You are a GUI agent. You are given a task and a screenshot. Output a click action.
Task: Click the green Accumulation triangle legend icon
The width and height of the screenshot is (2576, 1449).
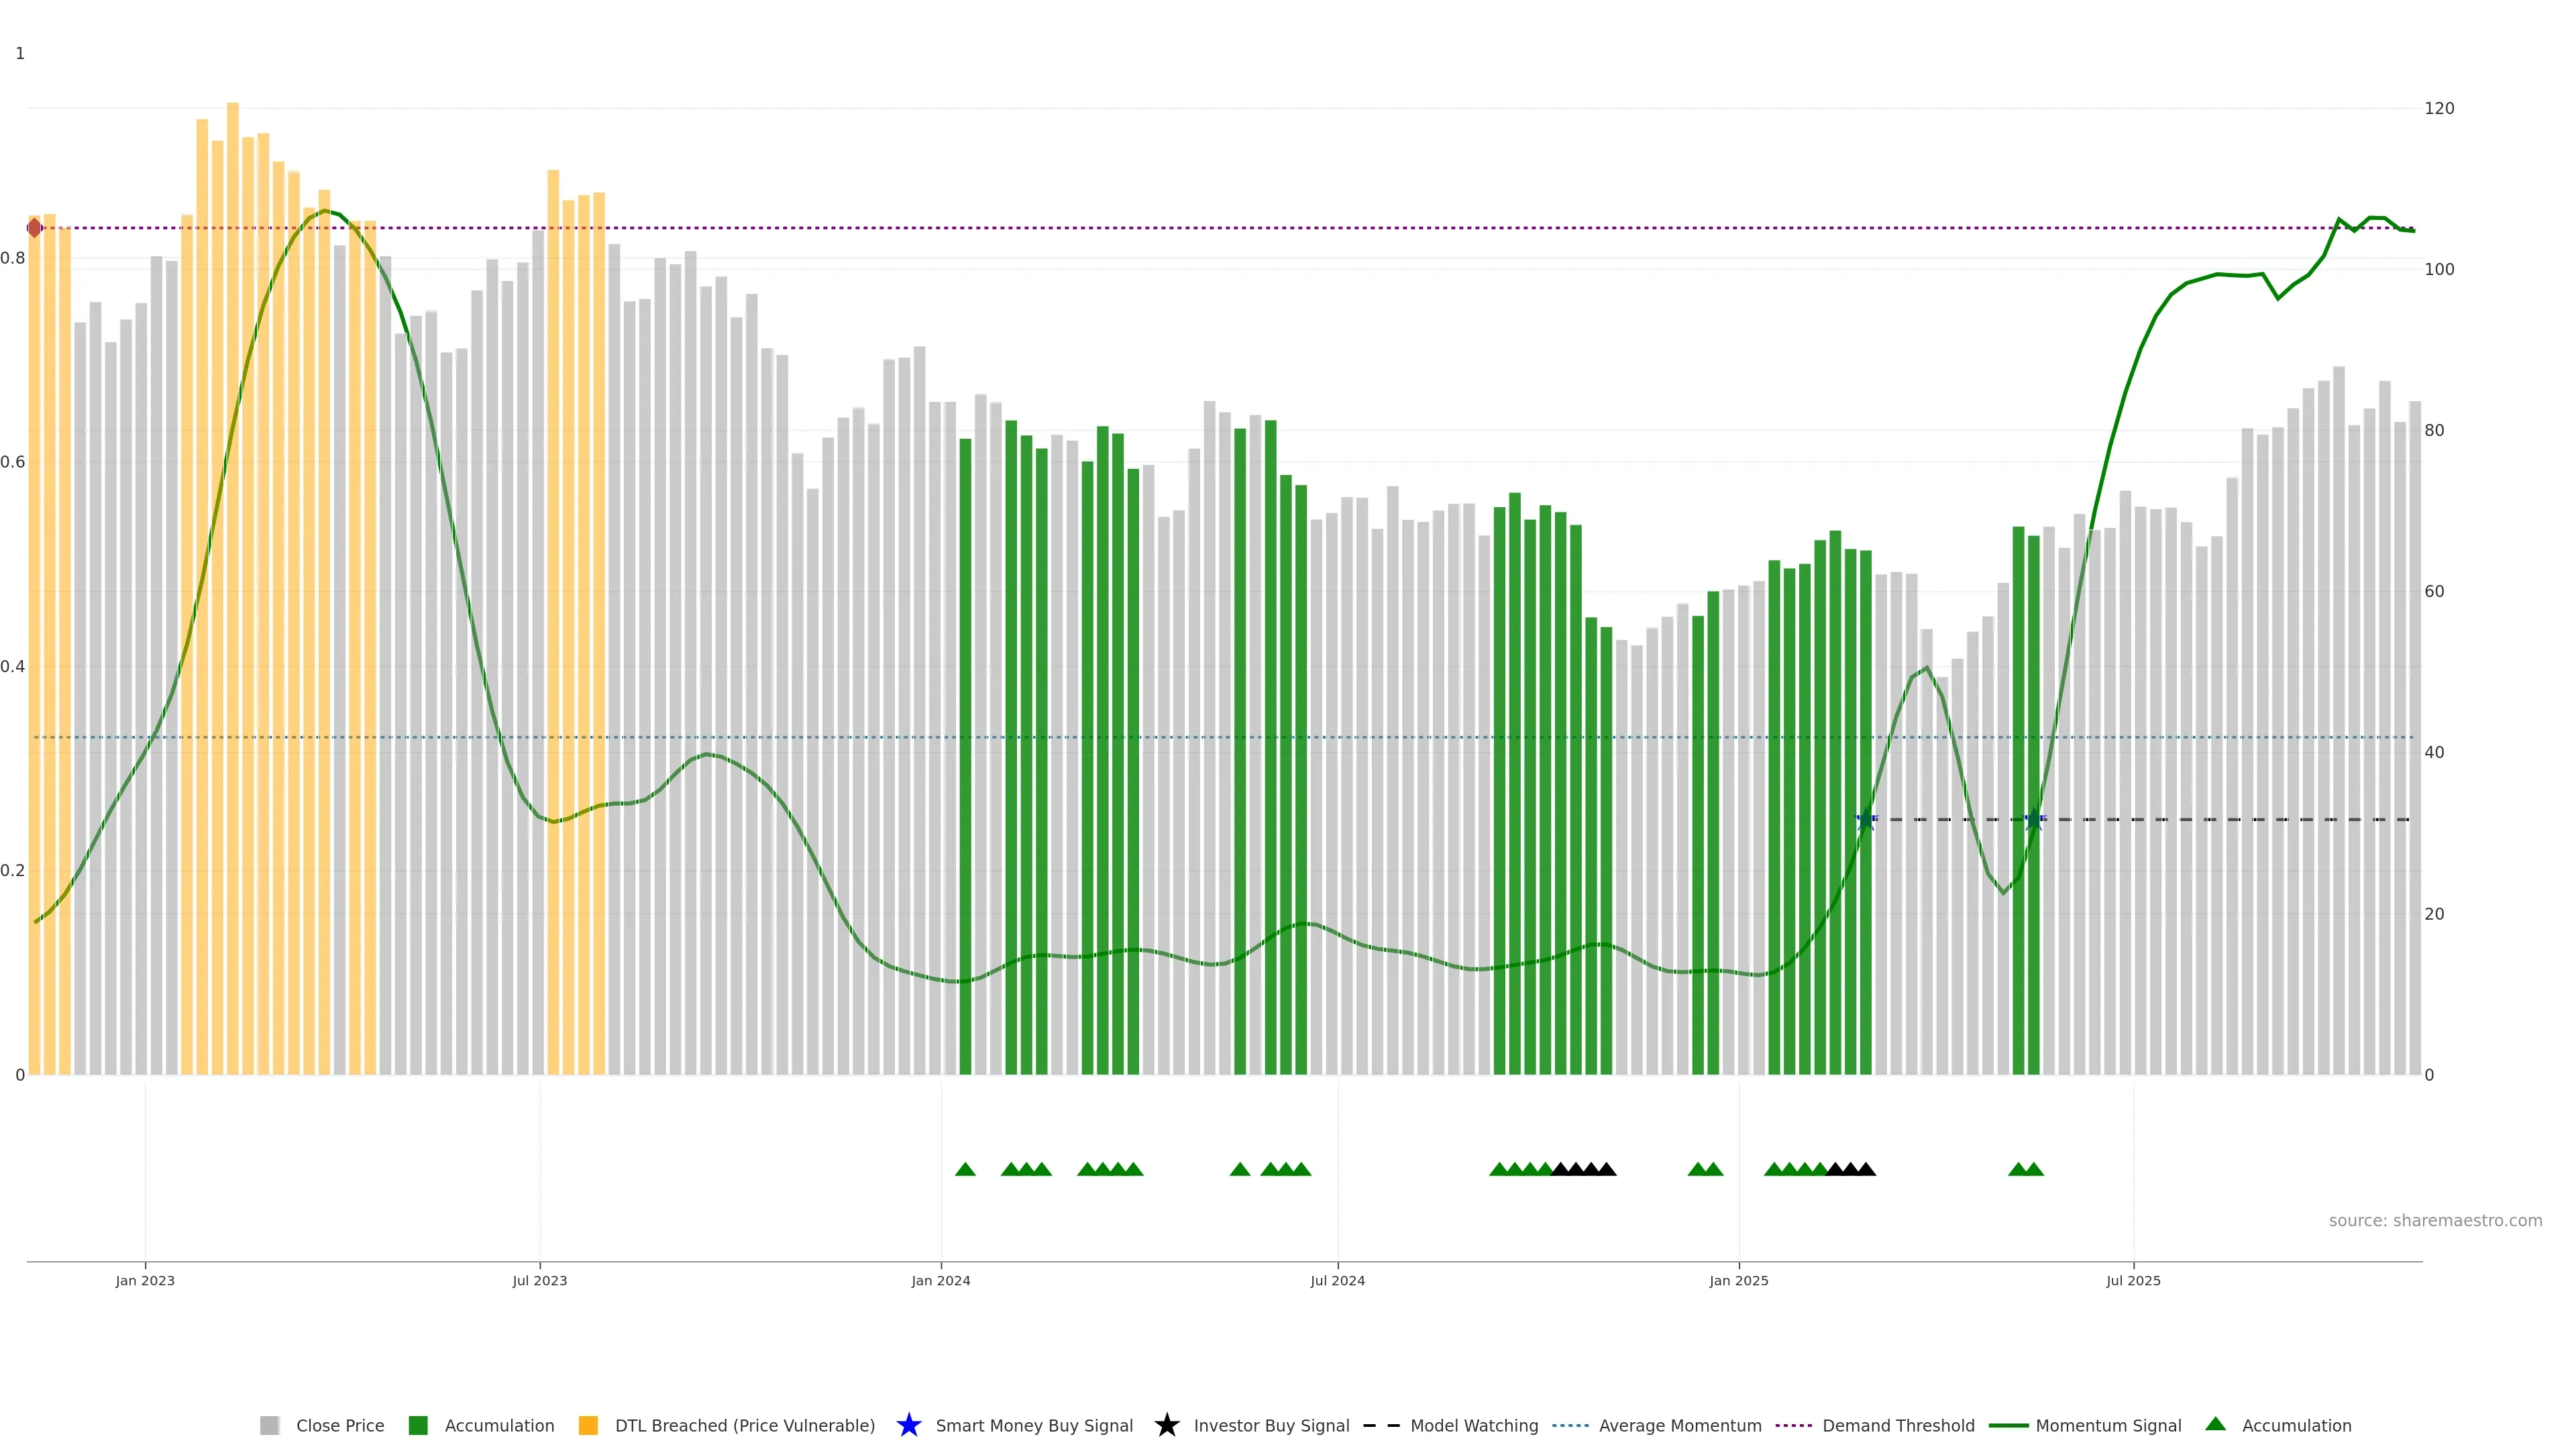tap(2215, 1424)
